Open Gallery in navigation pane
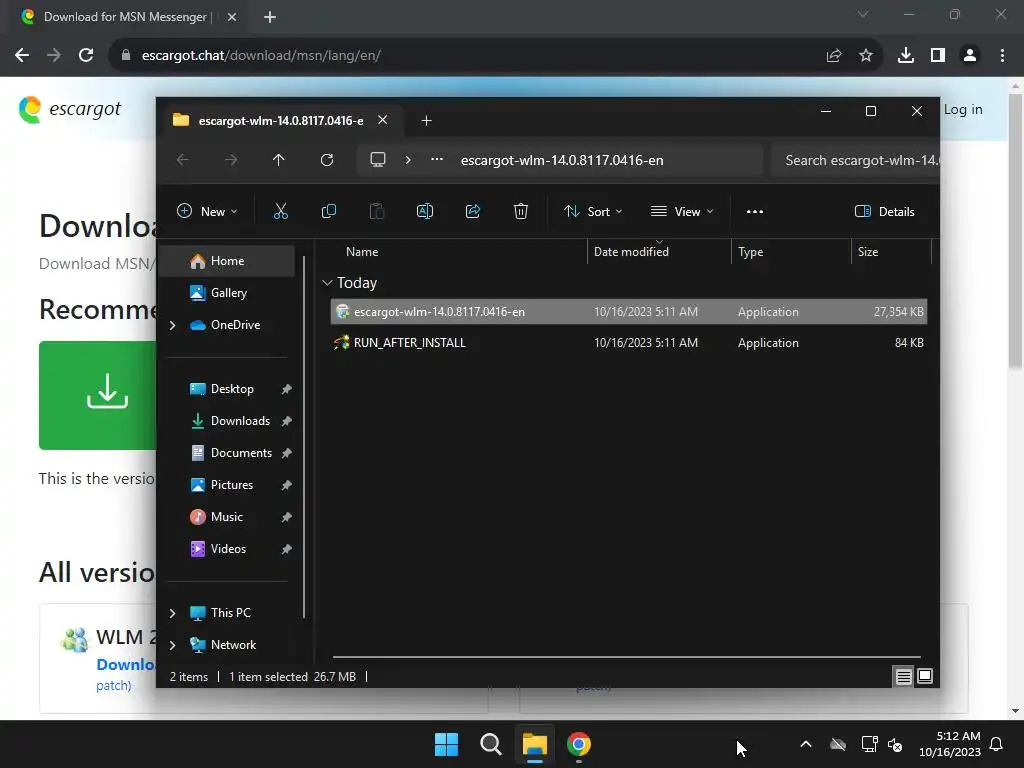 pyautogui.click(x=227, y=293)
